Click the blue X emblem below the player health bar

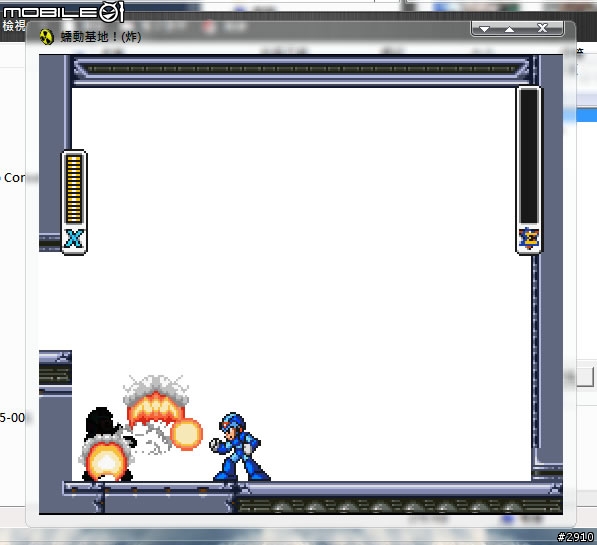click(x=73, y=239)
